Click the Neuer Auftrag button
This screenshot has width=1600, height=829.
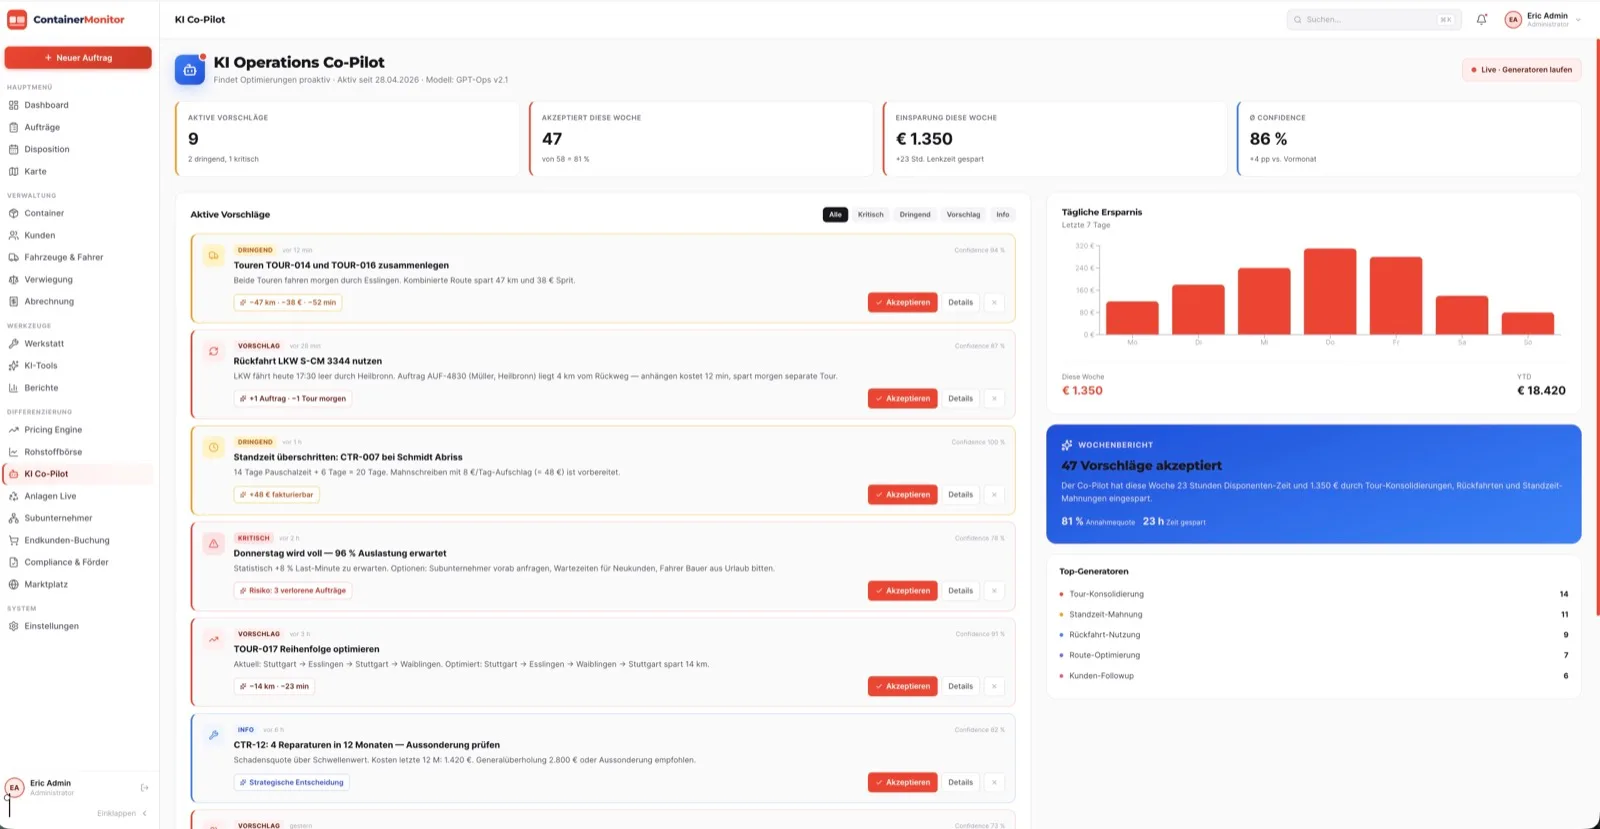(x=78, y=58)
